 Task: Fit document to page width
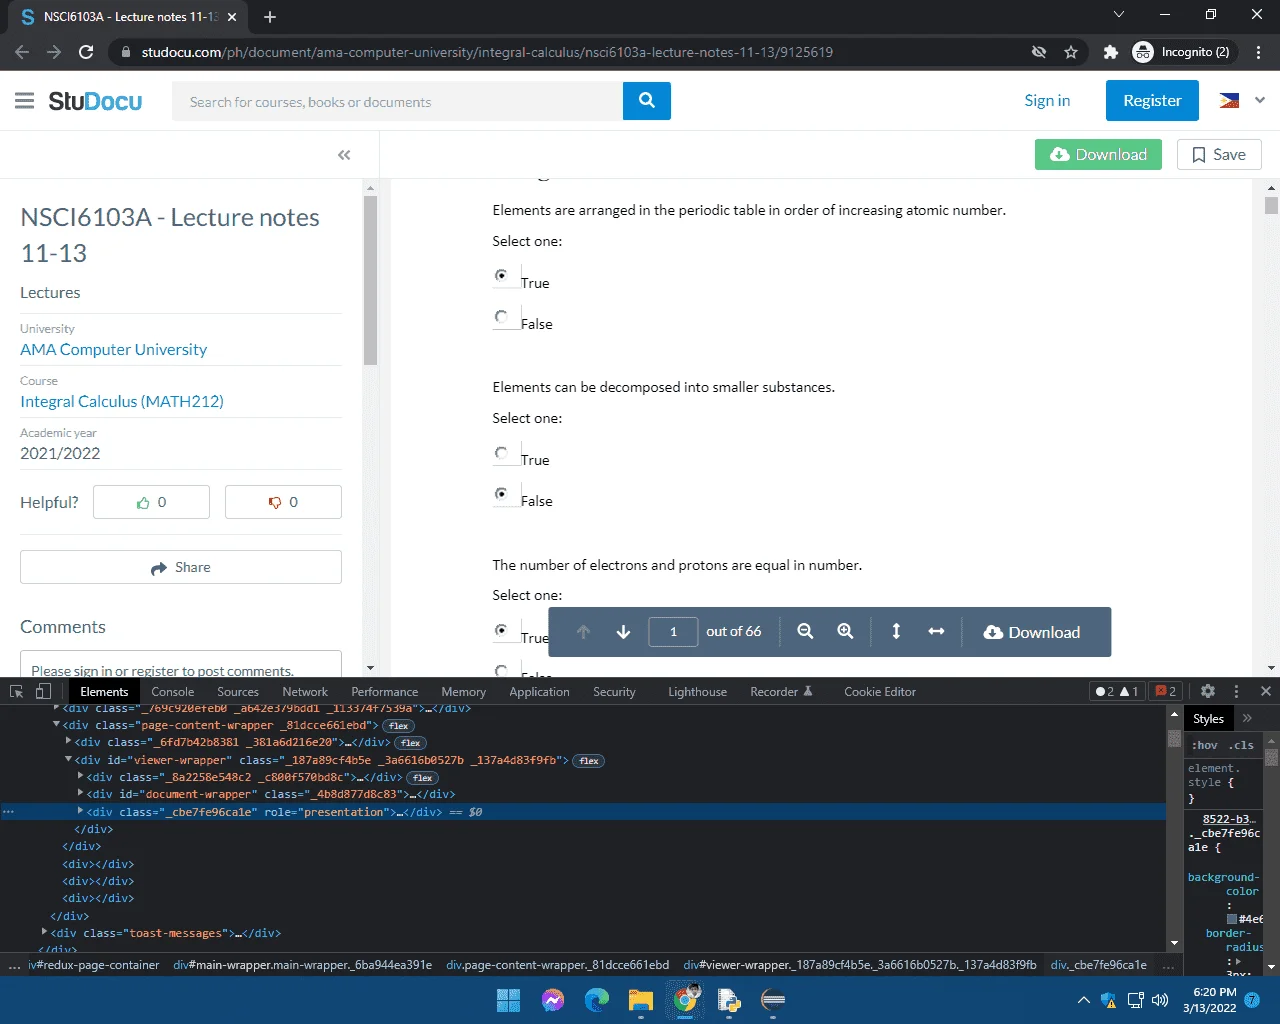coord(936,632)
